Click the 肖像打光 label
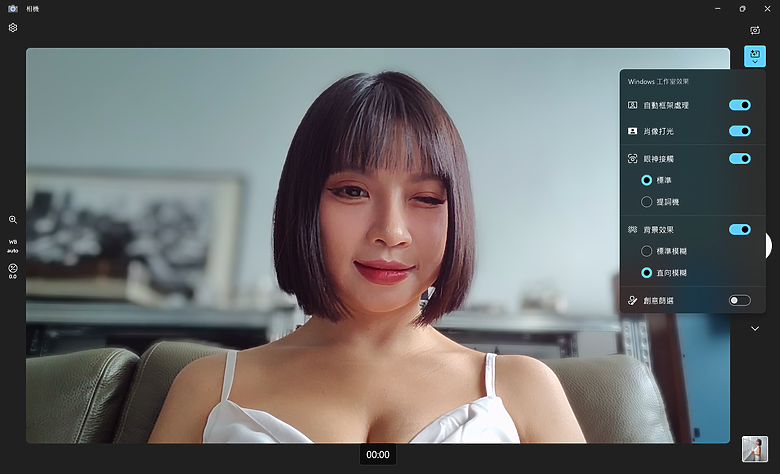Screen dimensions: 780x474 pyautogui.click(x=659, y=131)
